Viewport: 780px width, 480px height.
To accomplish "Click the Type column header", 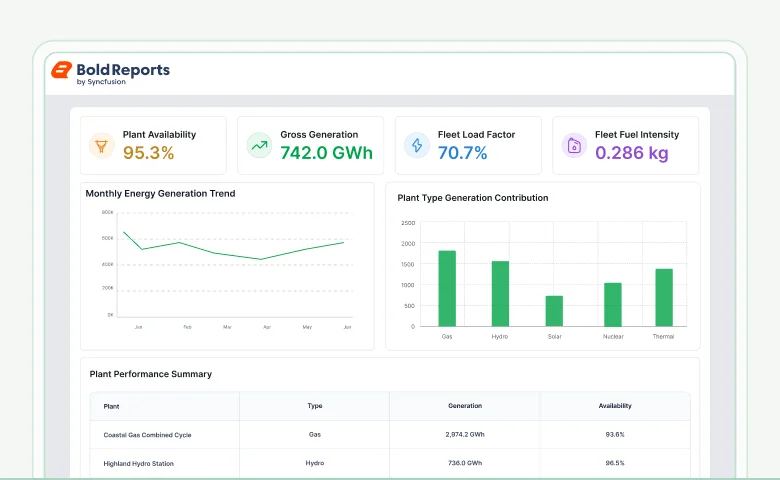I will click(315, 406).
